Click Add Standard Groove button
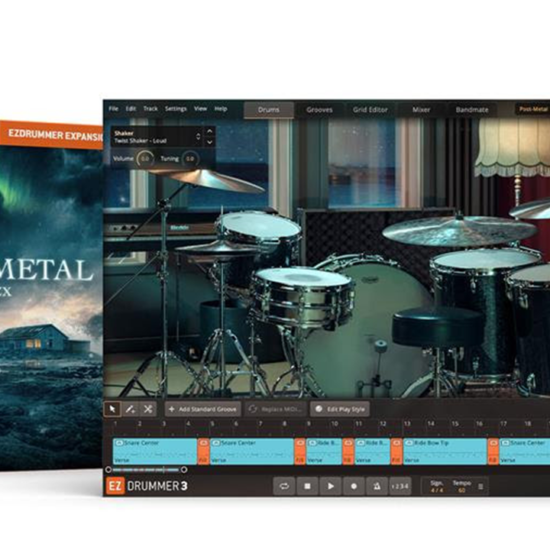The image size is (550, 550). tap(203, 409)
